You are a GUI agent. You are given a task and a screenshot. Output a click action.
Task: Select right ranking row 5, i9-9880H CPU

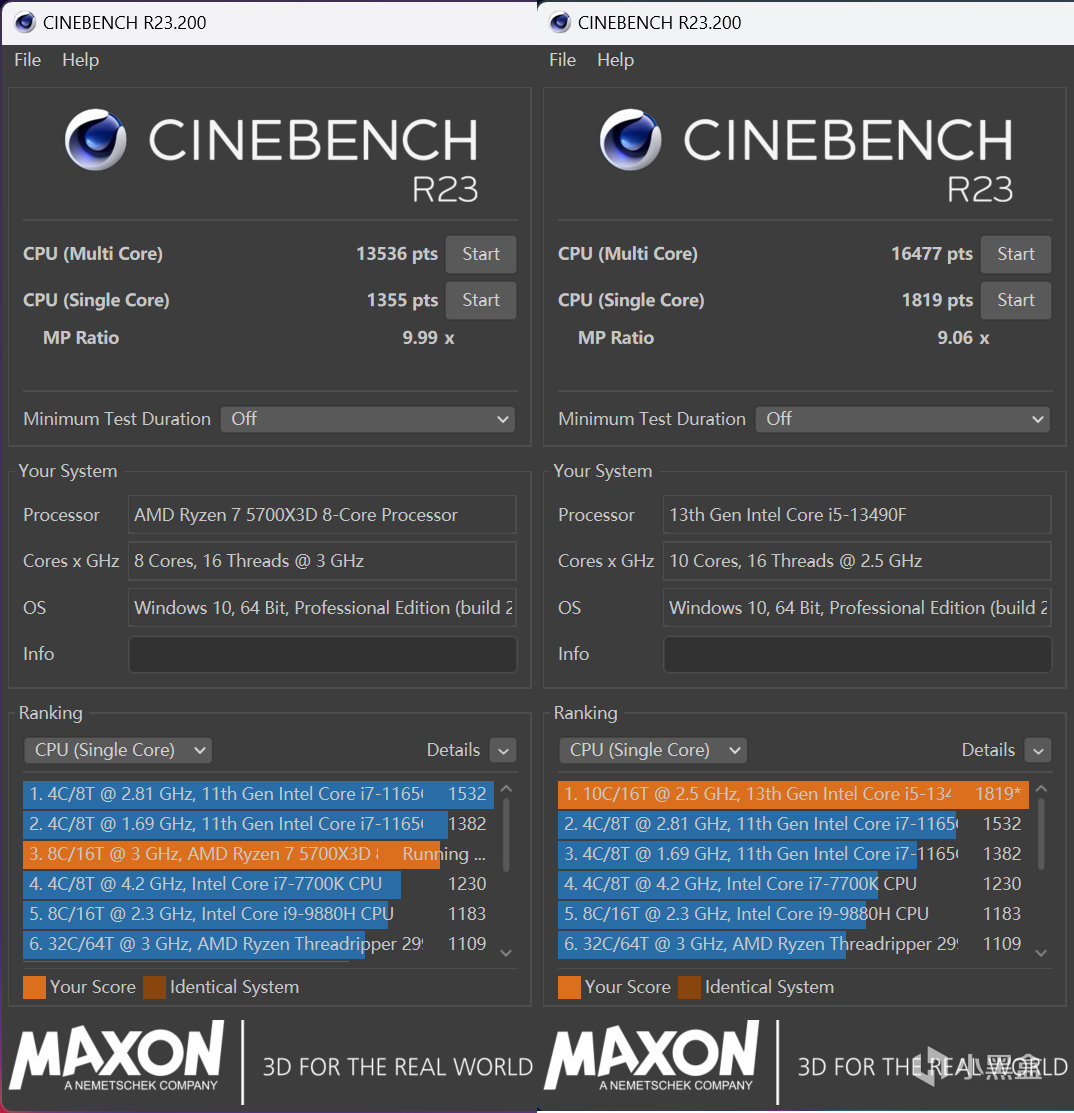pyautogui.click(x=794, y=914)
